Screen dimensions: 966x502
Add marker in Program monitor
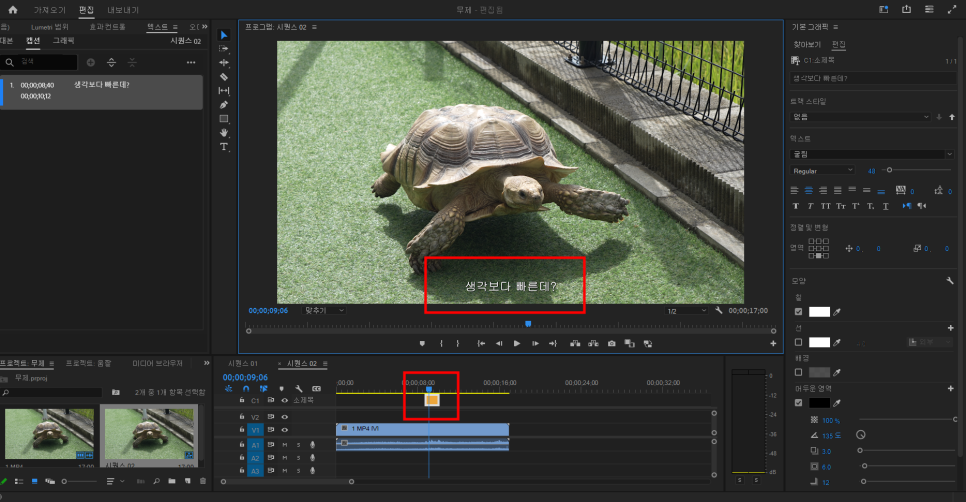click(422, 344)
